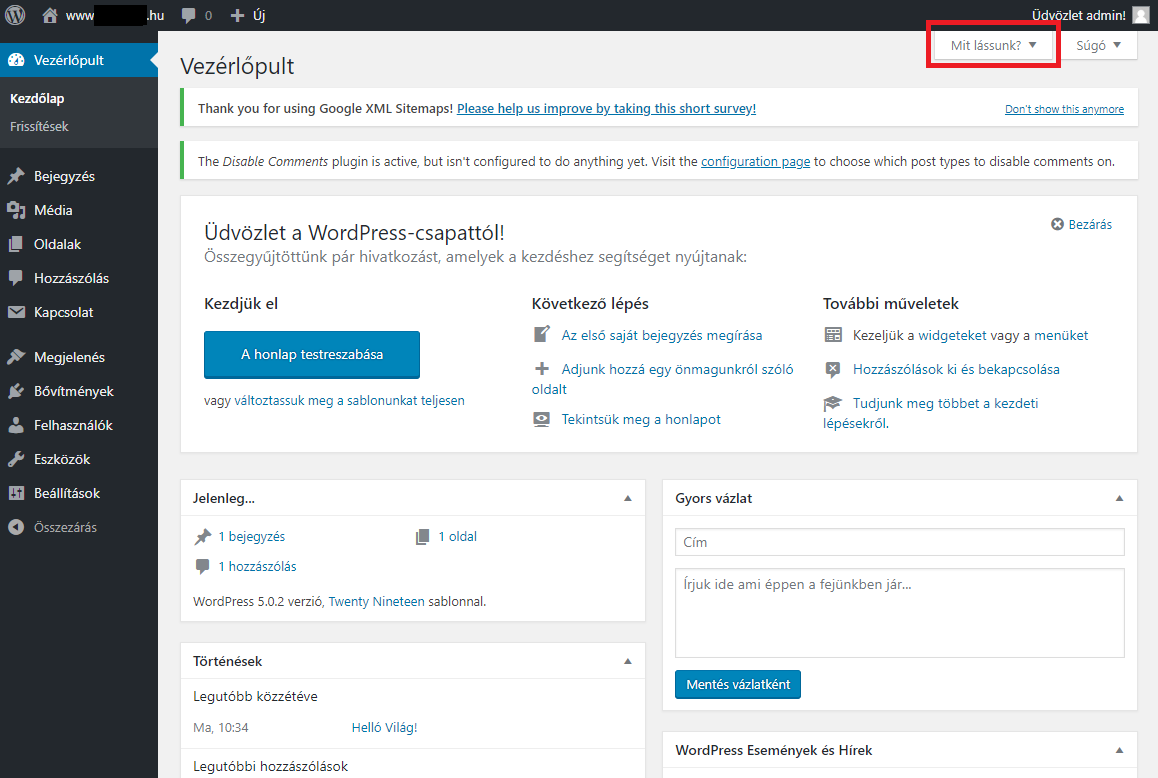
Task: Click the Üdvözlet admin! account text
Action: coord(1079,16)
